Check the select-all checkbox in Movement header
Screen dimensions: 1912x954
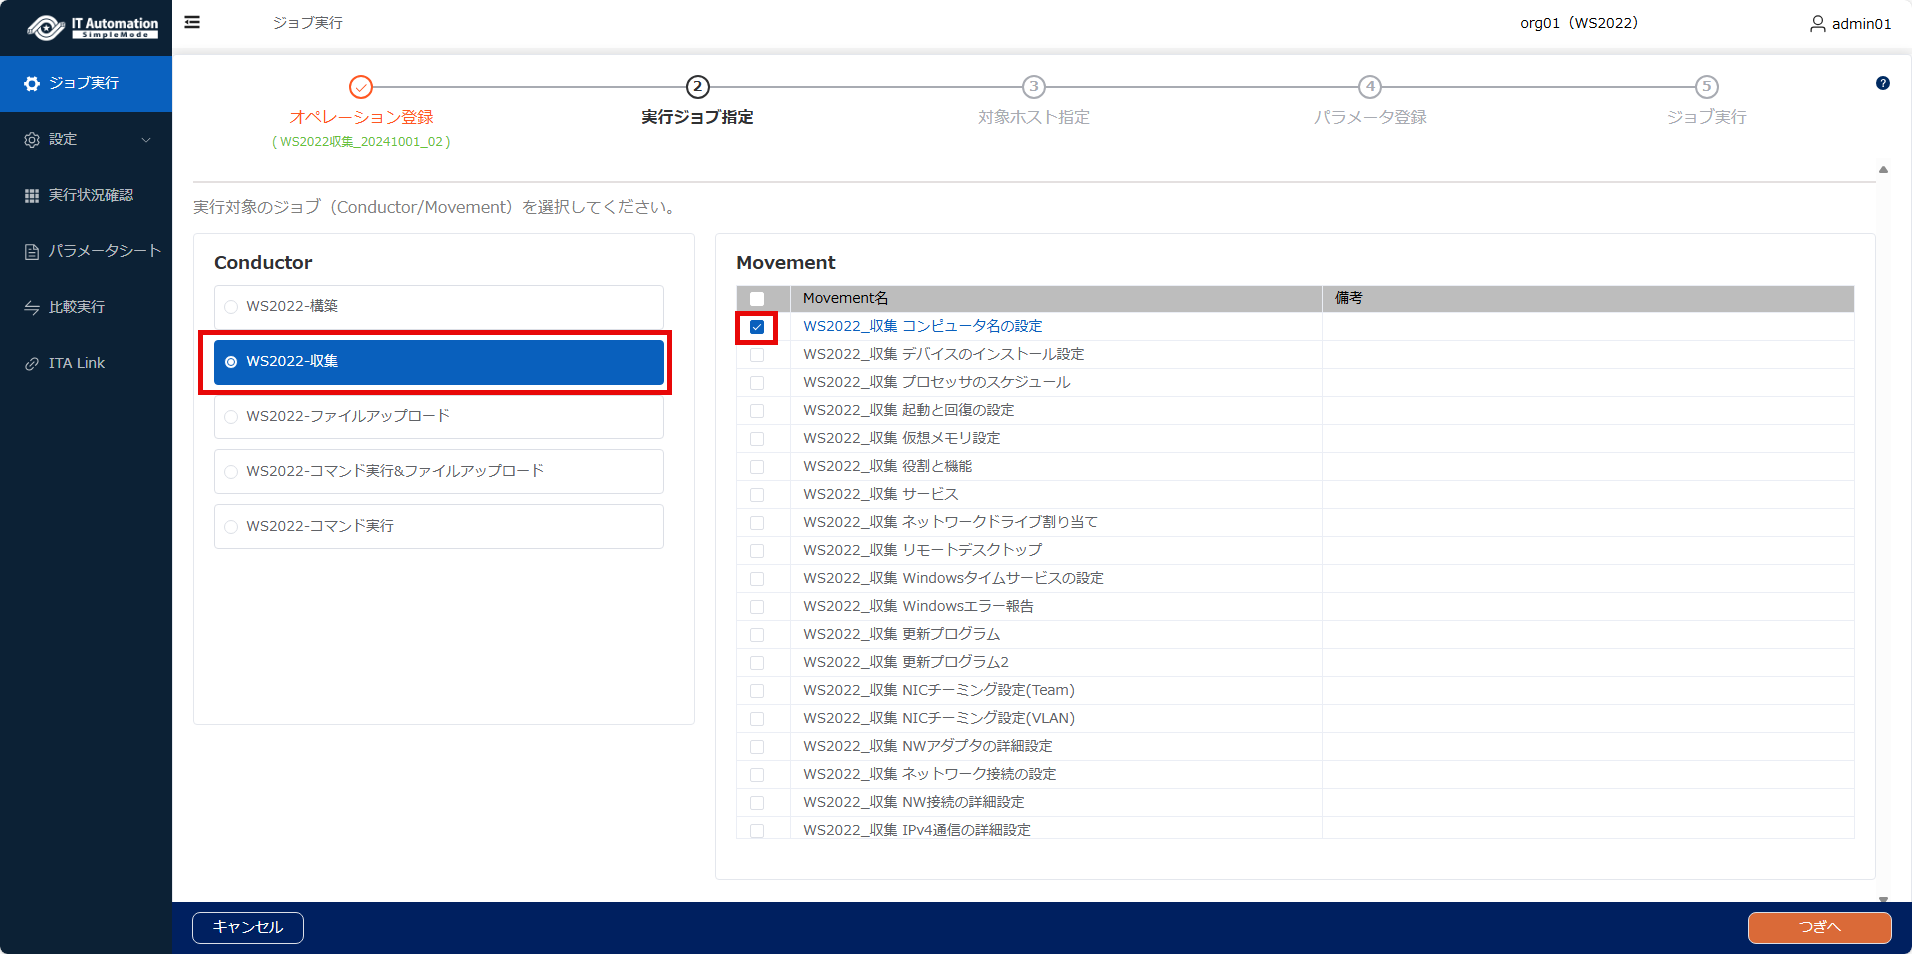[x=757, y=299]
